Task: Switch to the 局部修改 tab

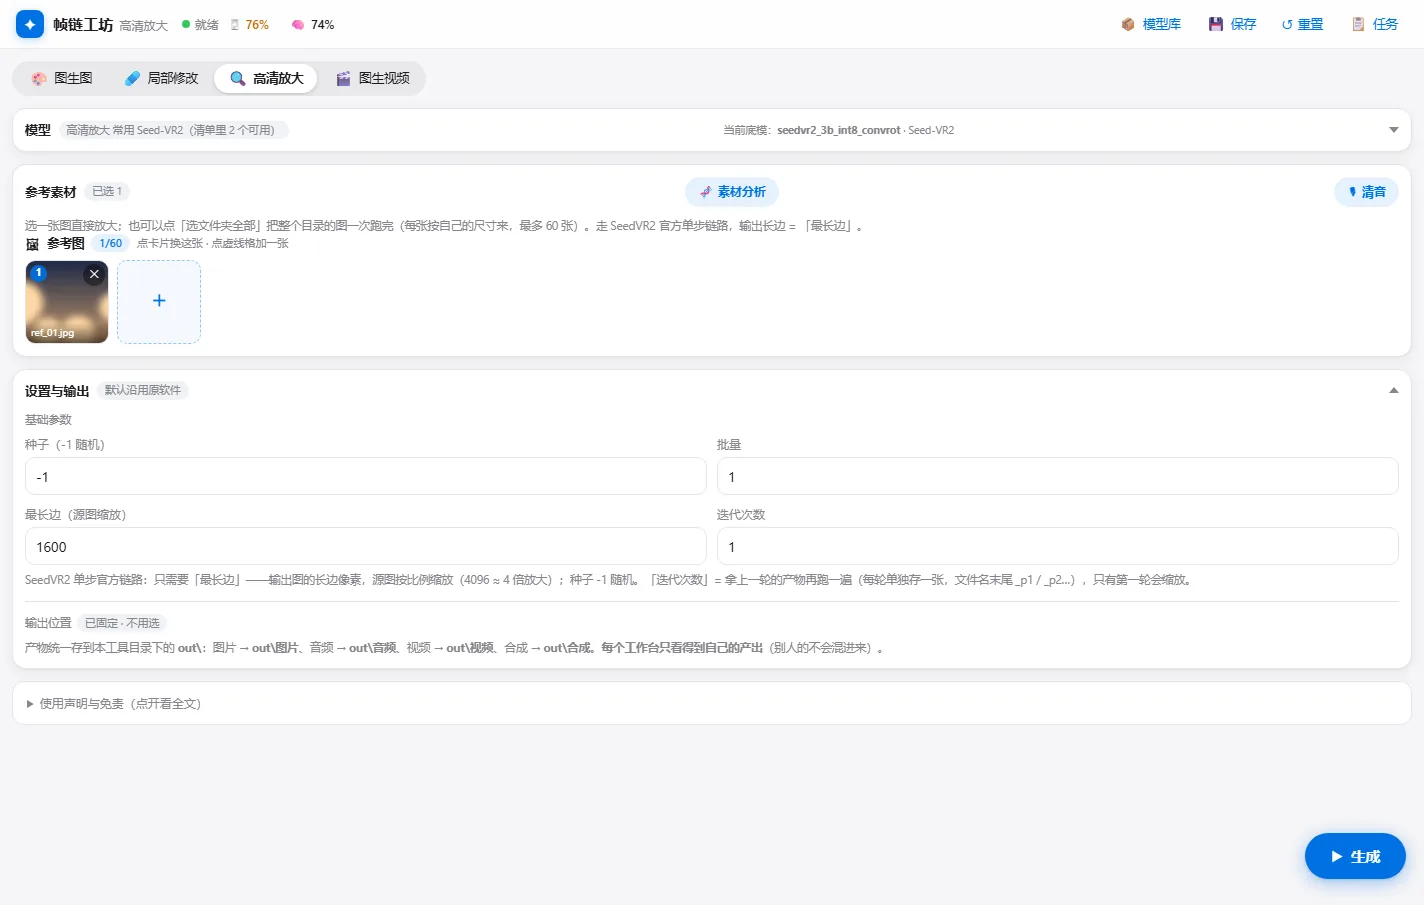Action: click(161, 78)
